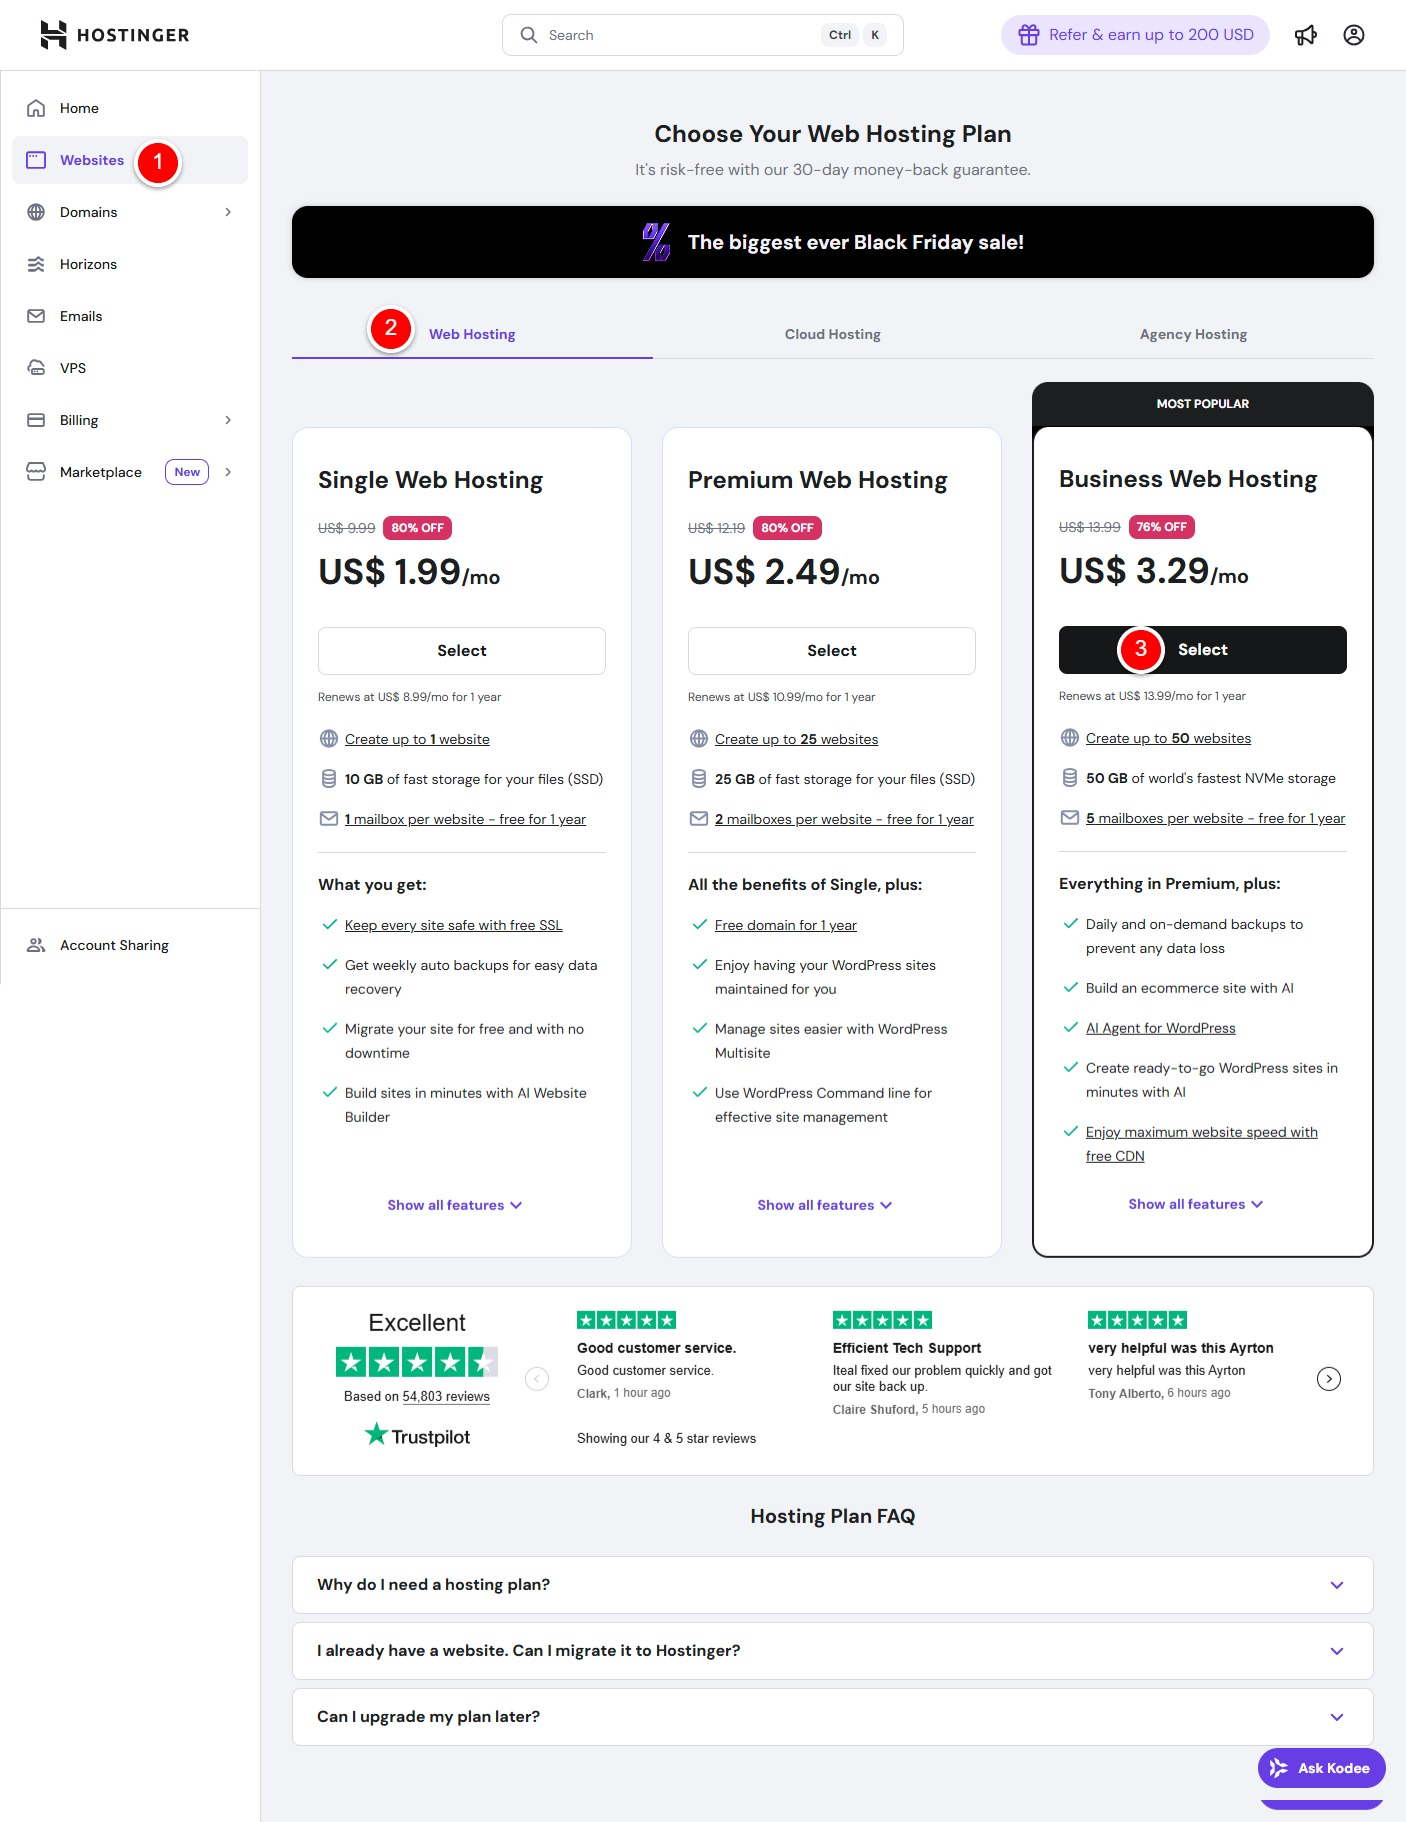The image size is (1406, 1822).
Task: Click next arrow in Trustpilot reviews
Action: pyautogui.click(x=1328, y=1379)
